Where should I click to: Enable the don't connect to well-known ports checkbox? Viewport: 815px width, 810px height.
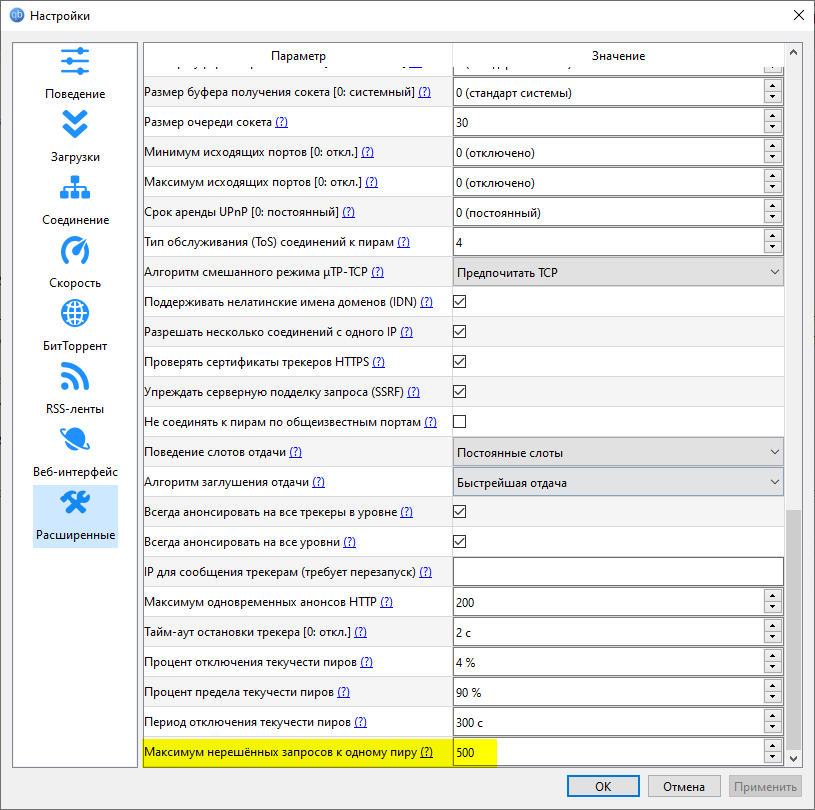click(x=460, y=422)
